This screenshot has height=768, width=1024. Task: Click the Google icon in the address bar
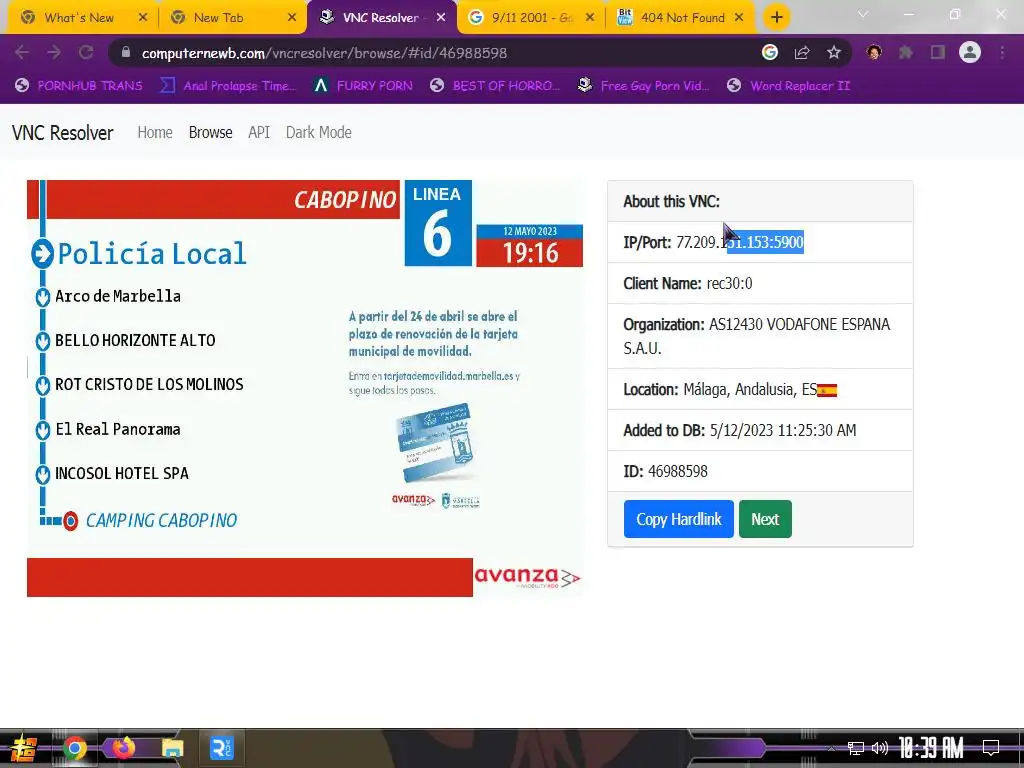[x=770, y=52]
